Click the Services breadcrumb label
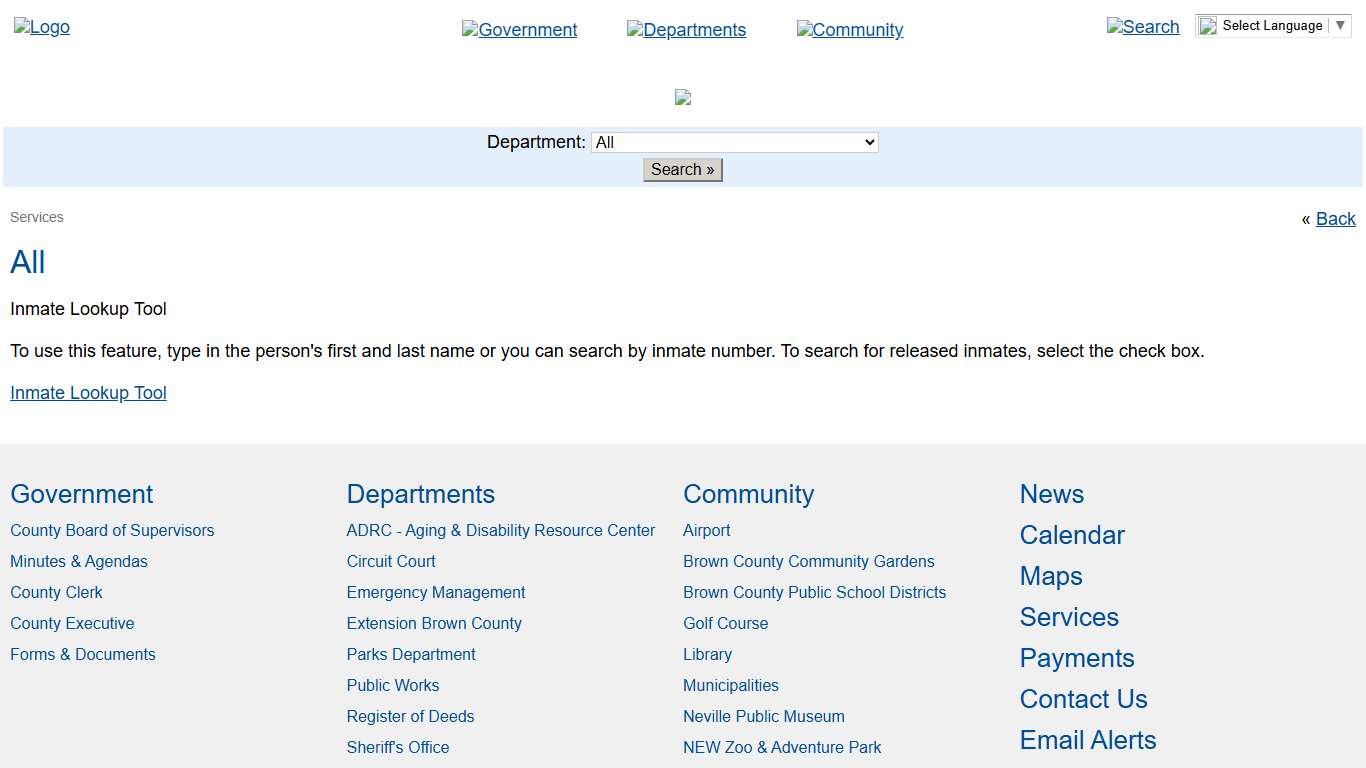This screenshot has height=768, width=1366. point(36,217)
